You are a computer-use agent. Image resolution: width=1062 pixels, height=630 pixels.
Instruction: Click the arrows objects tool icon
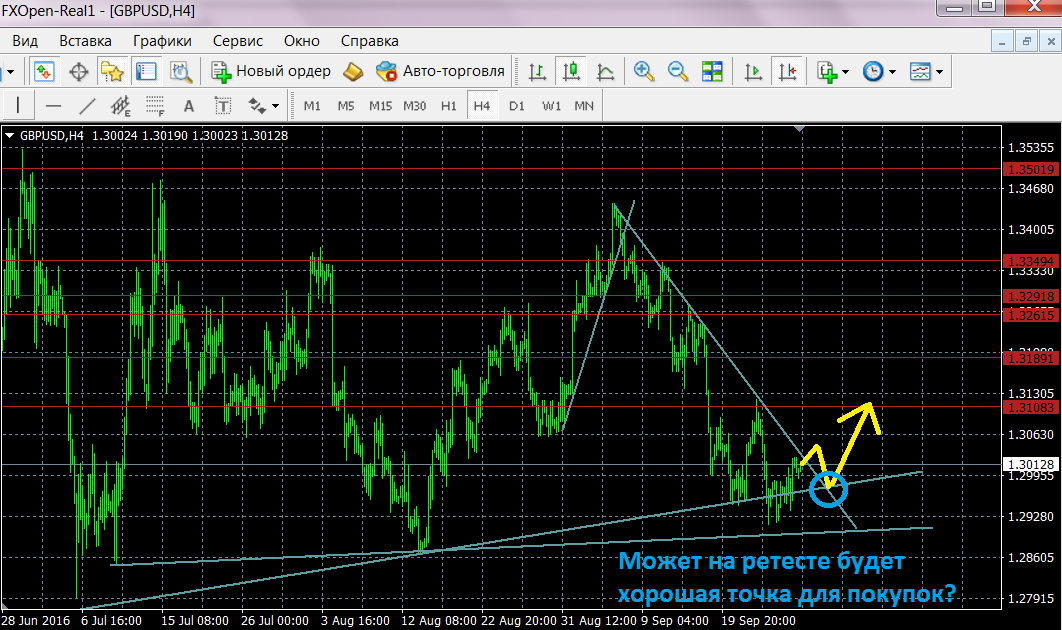257,106
